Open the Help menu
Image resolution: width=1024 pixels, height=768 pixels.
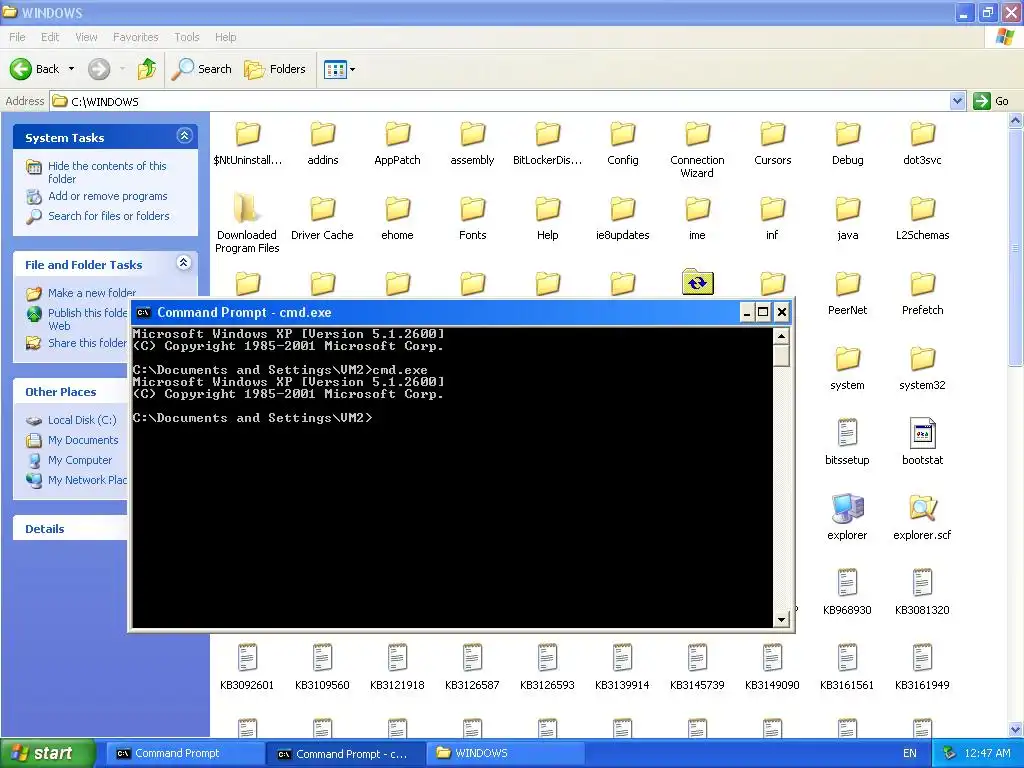[225, 37]
